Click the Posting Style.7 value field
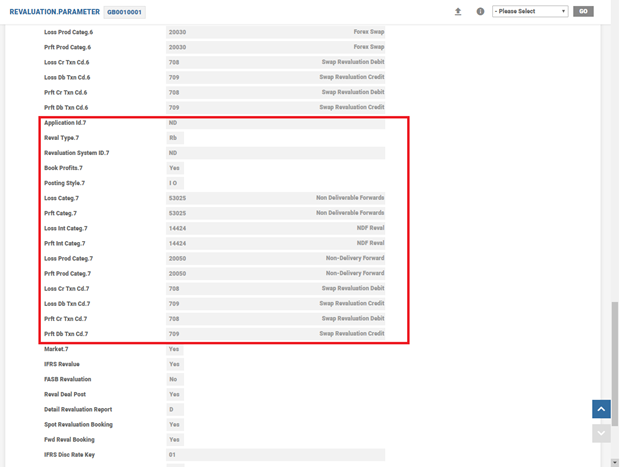 [x=174, y=183]
